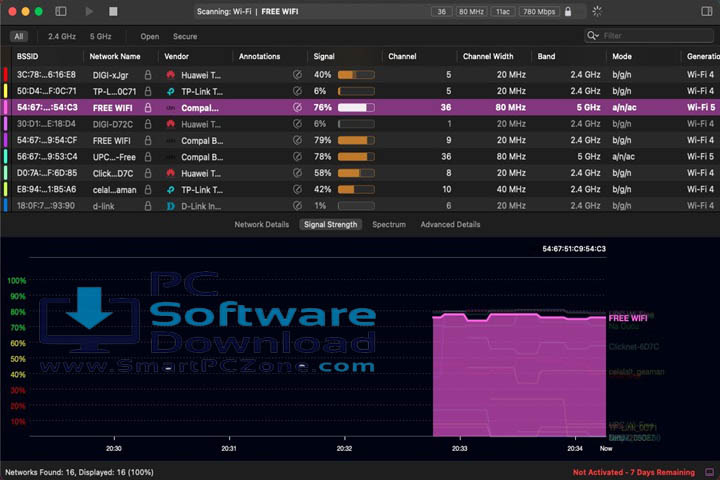Image resolution: width=720 pixels, height=480 pixels.
Task: Show only Open networks
Action: tap(150, 36)
